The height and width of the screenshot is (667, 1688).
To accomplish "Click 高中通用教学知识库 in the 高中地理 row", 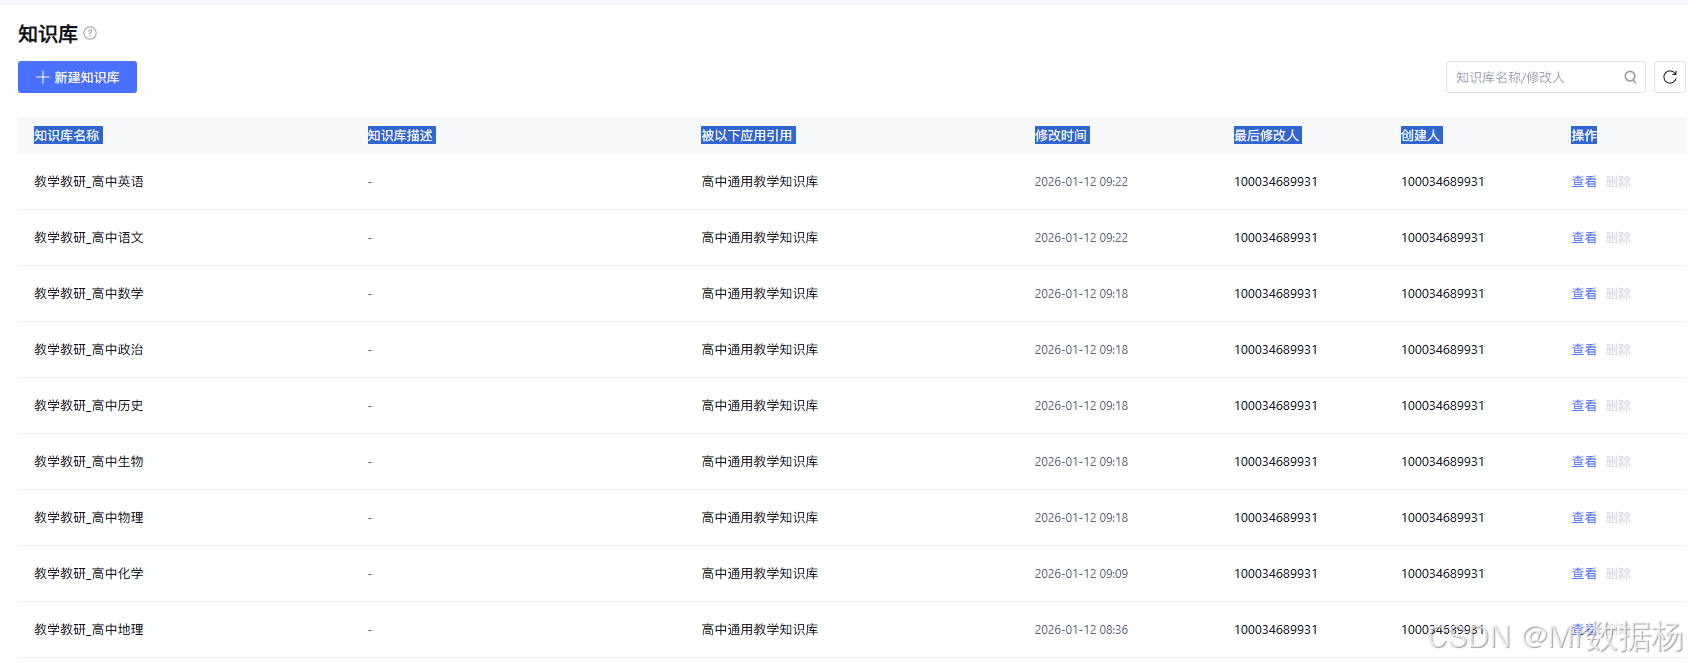I will pos(760,630).
